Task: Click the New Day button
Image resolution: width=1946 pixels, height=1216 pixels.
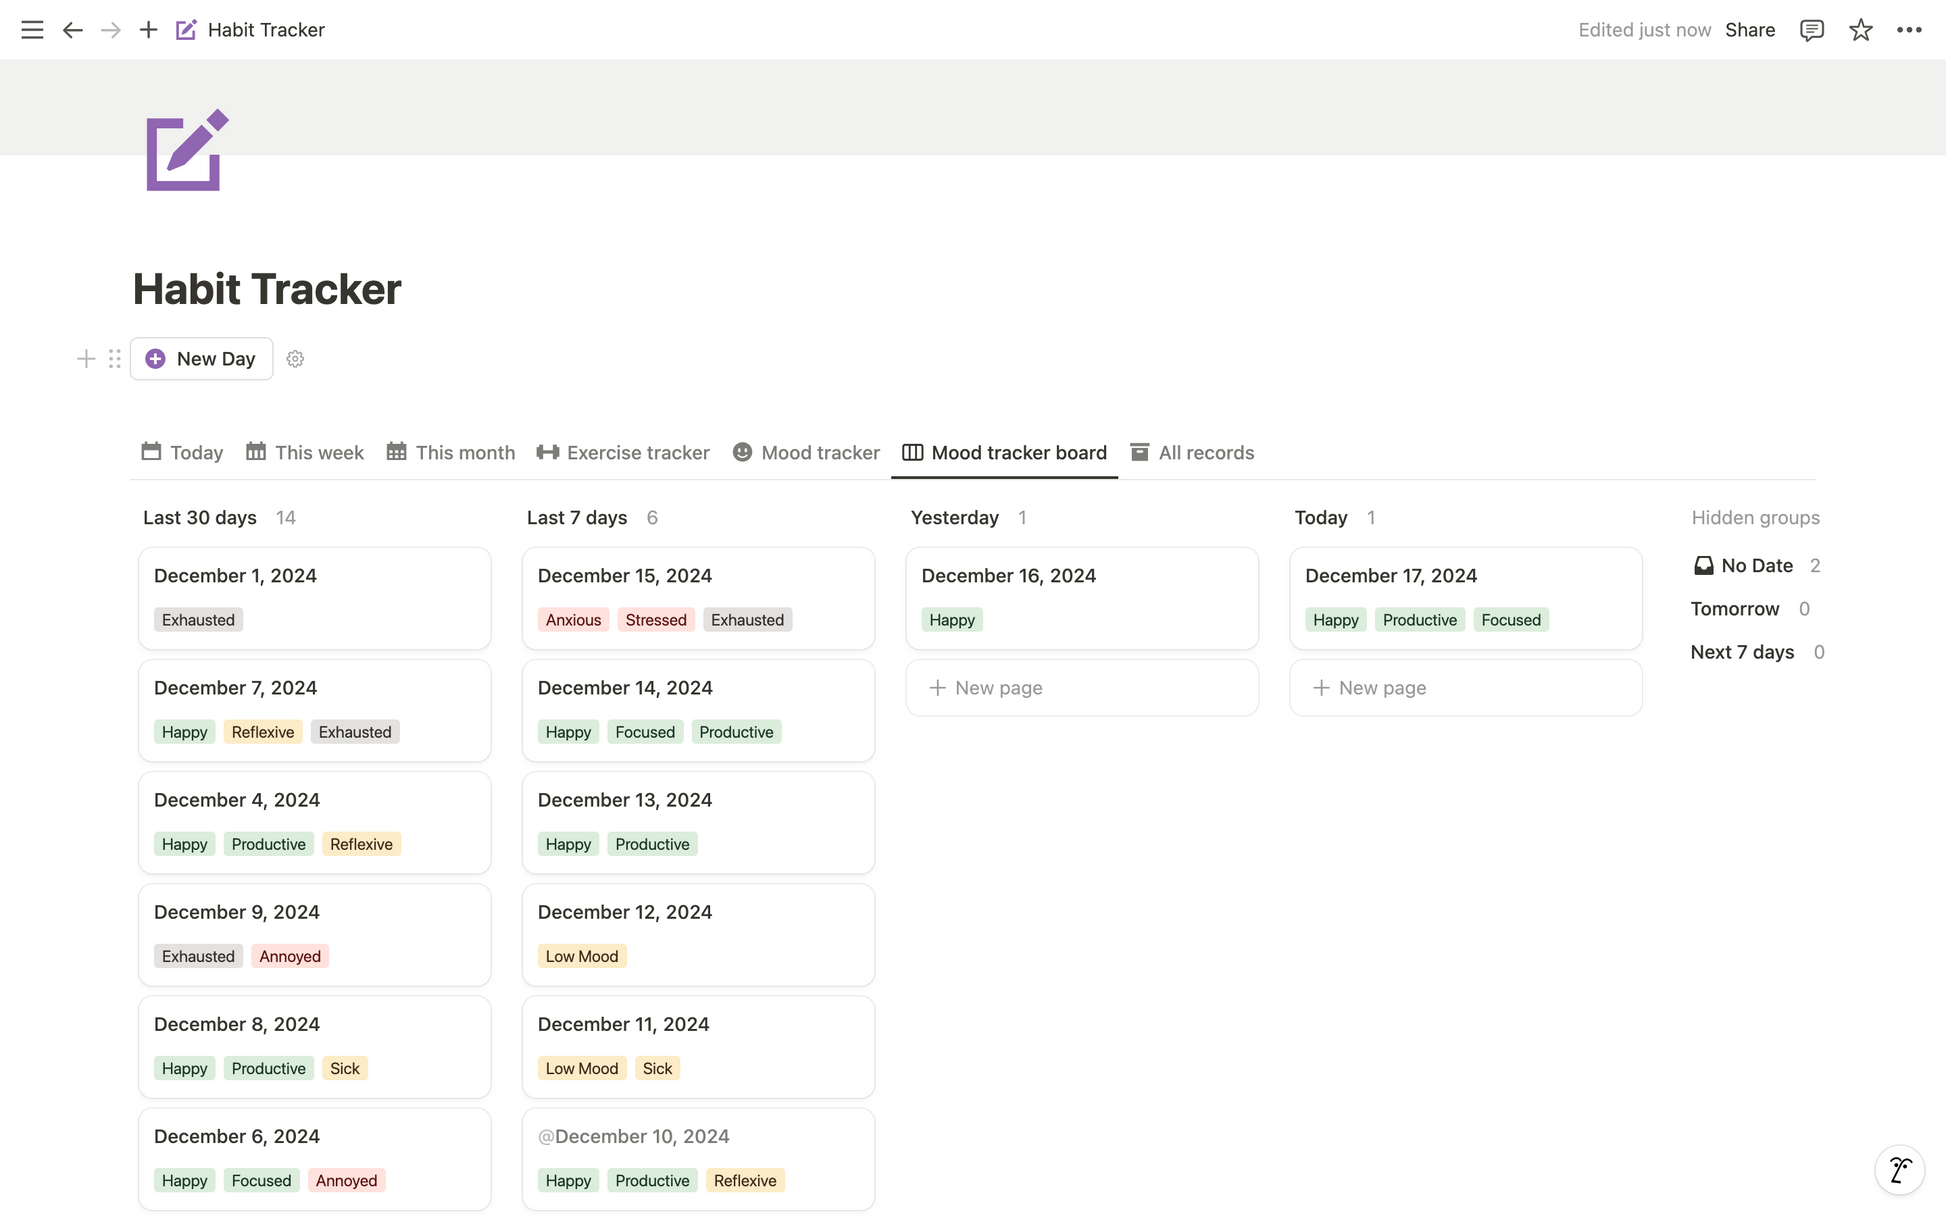Action: [x=201, y=359]
